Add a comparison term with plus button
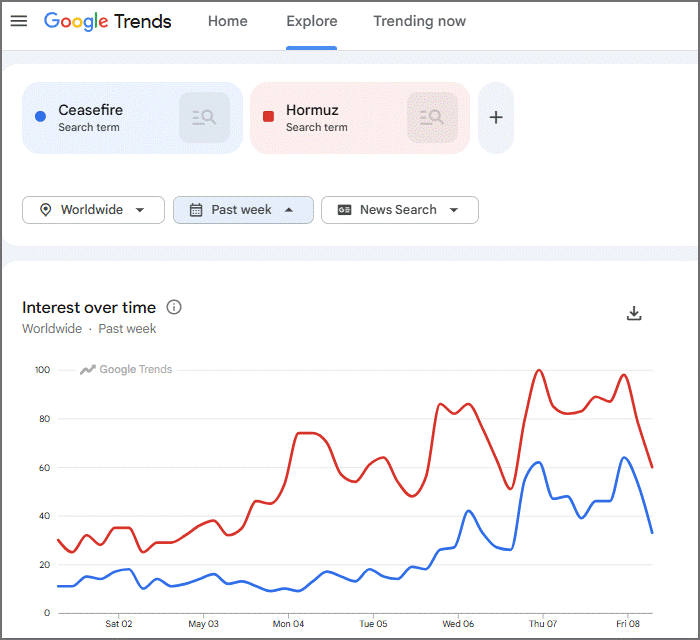This screenshot has height=640, width=700. click(496, 117)
